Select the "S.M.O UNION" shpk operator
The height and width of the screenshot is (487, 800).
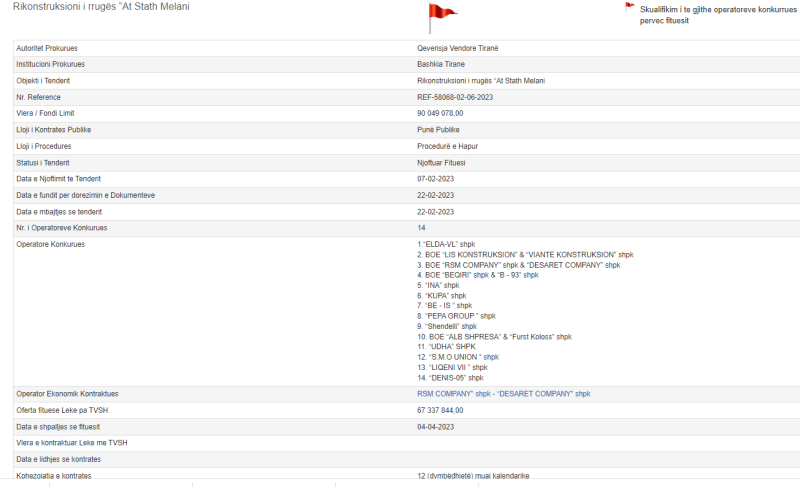[x=457, y=357]
